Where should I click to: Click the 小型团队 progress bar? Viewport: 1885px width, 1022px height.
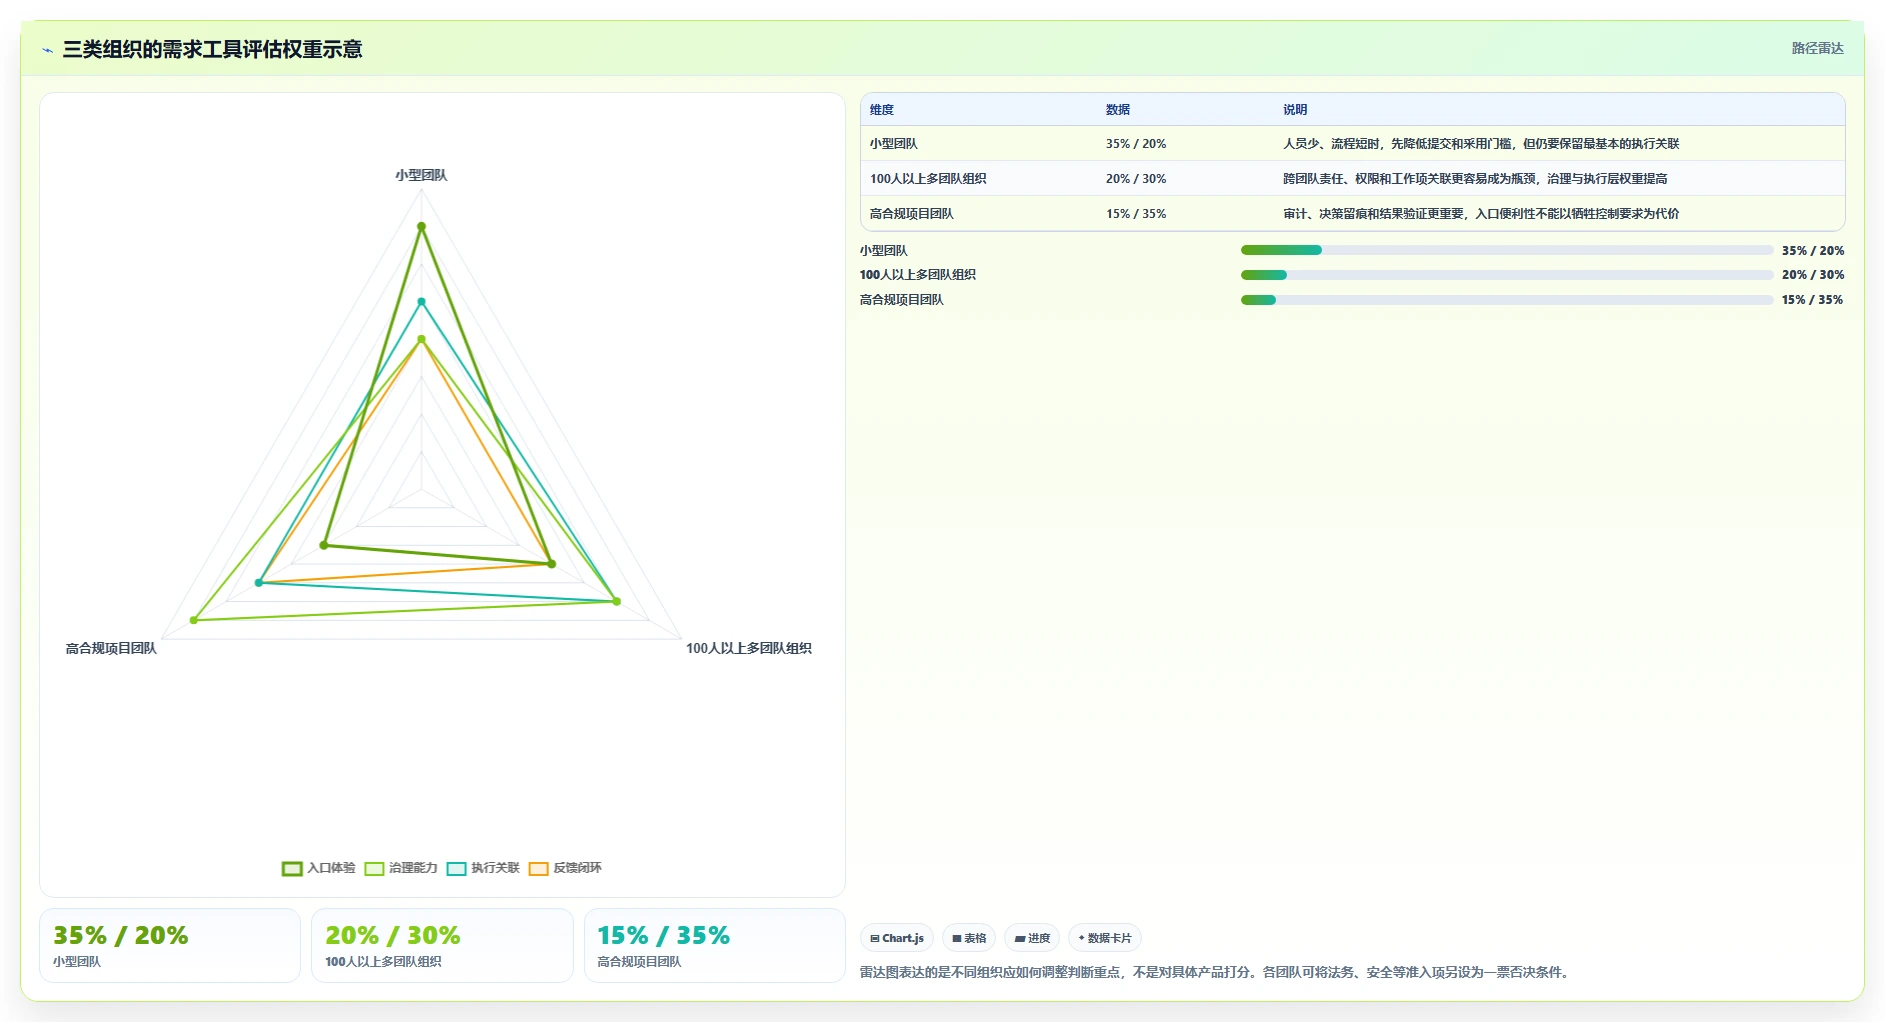pos(1507,250)
